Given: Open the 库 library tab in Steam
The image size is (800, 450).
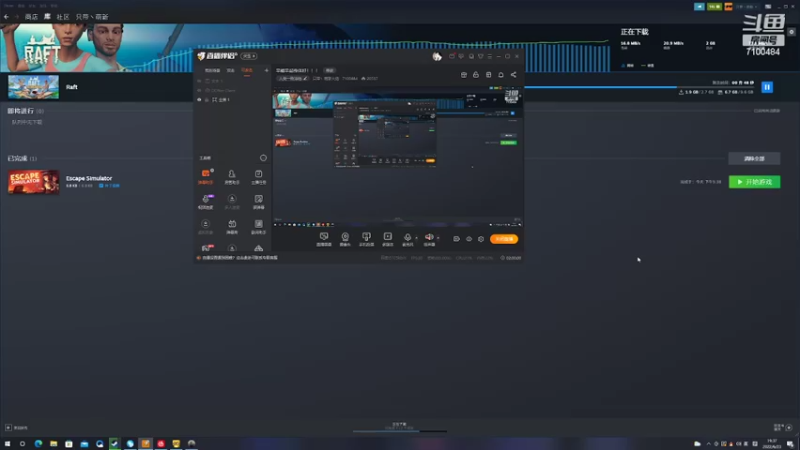Looking at the screenshot, I should (47, 17).
